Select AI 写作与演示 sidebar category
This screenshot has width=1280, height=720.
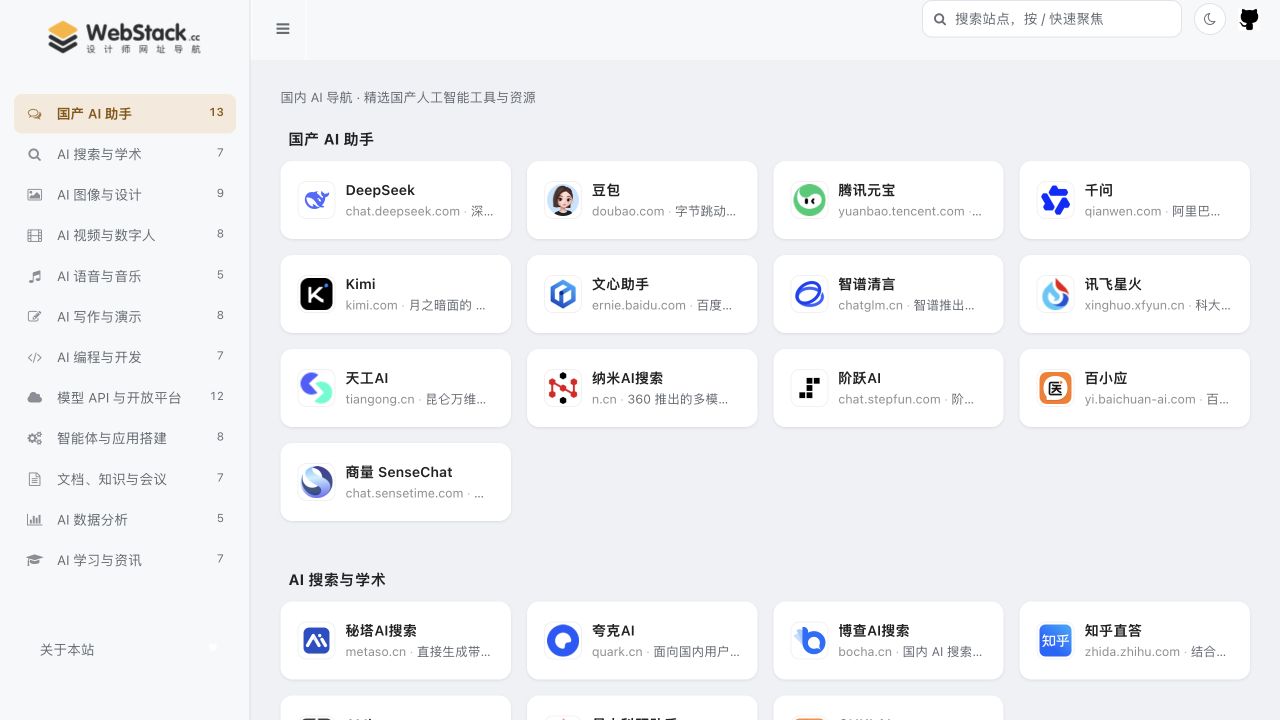[x=125, y=317]
